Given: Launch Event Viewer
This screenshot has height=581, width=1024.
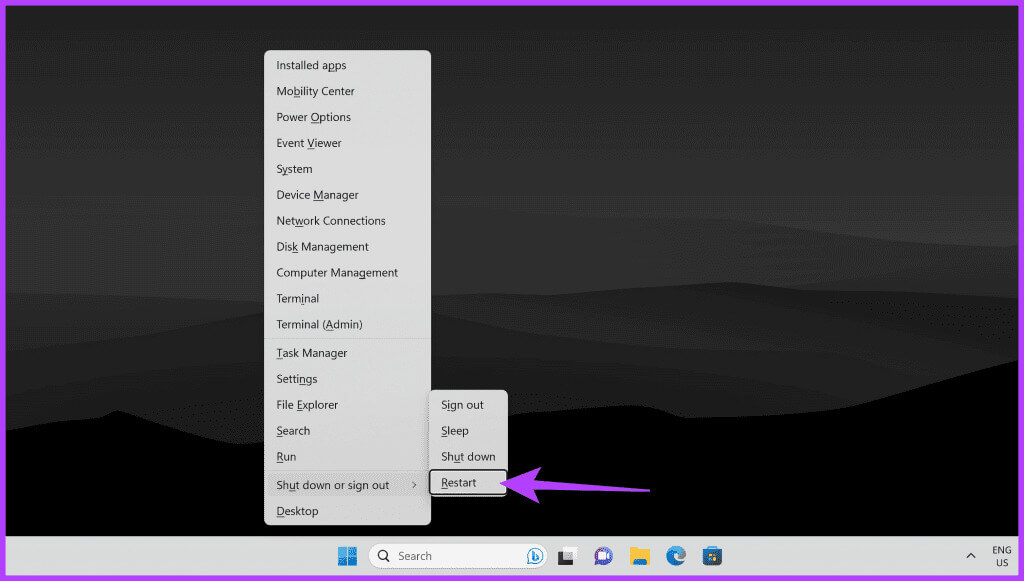Looking at the screenshot, I should coord(347,143).
